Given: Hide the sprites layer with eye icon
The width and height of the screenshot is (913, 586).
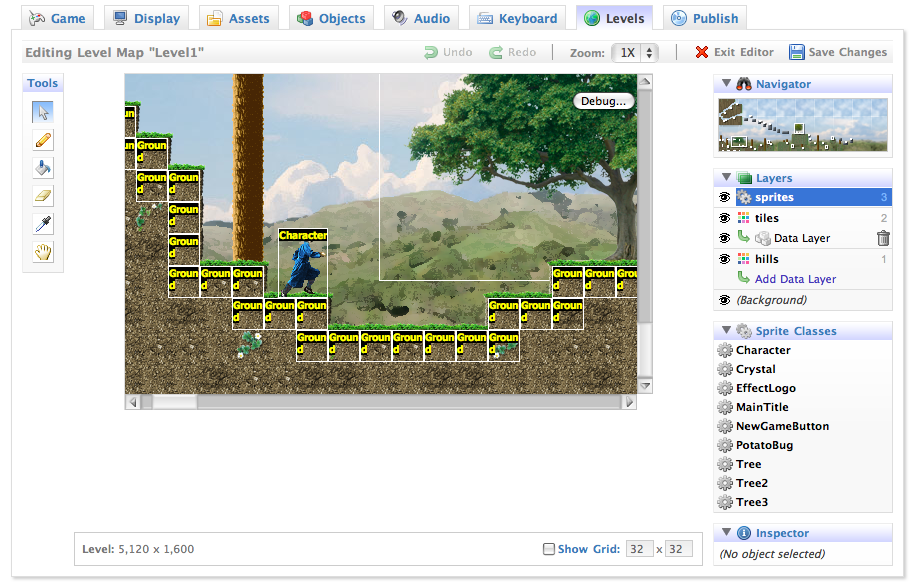Looking at the screenshot, I should (724, 198).
